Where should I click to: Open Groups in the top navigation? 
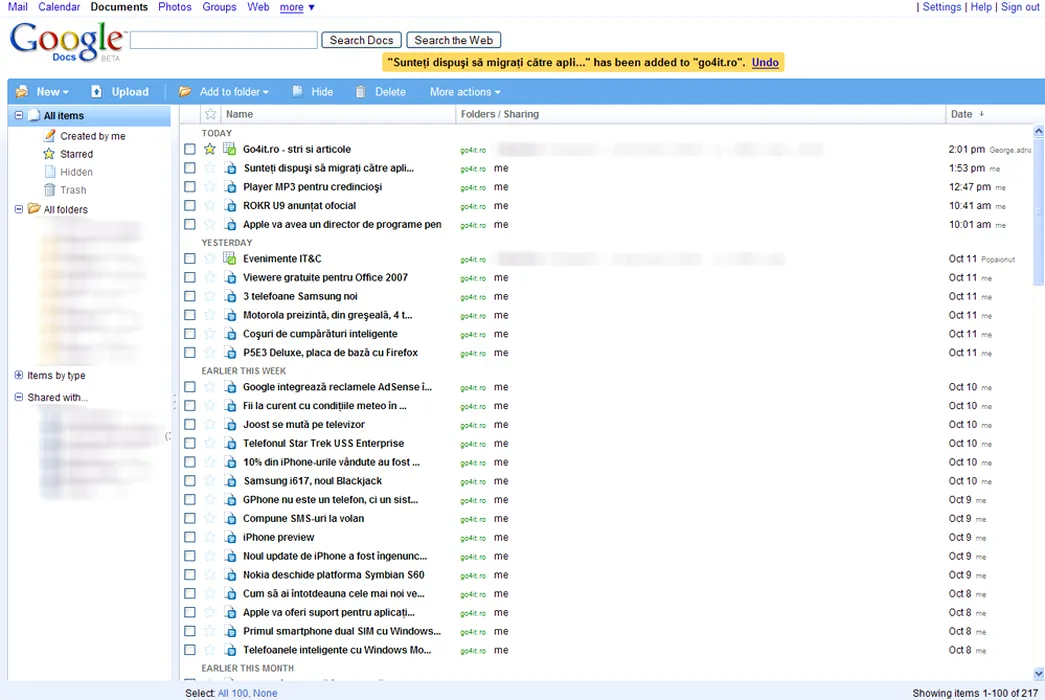[x=219, y=7]
